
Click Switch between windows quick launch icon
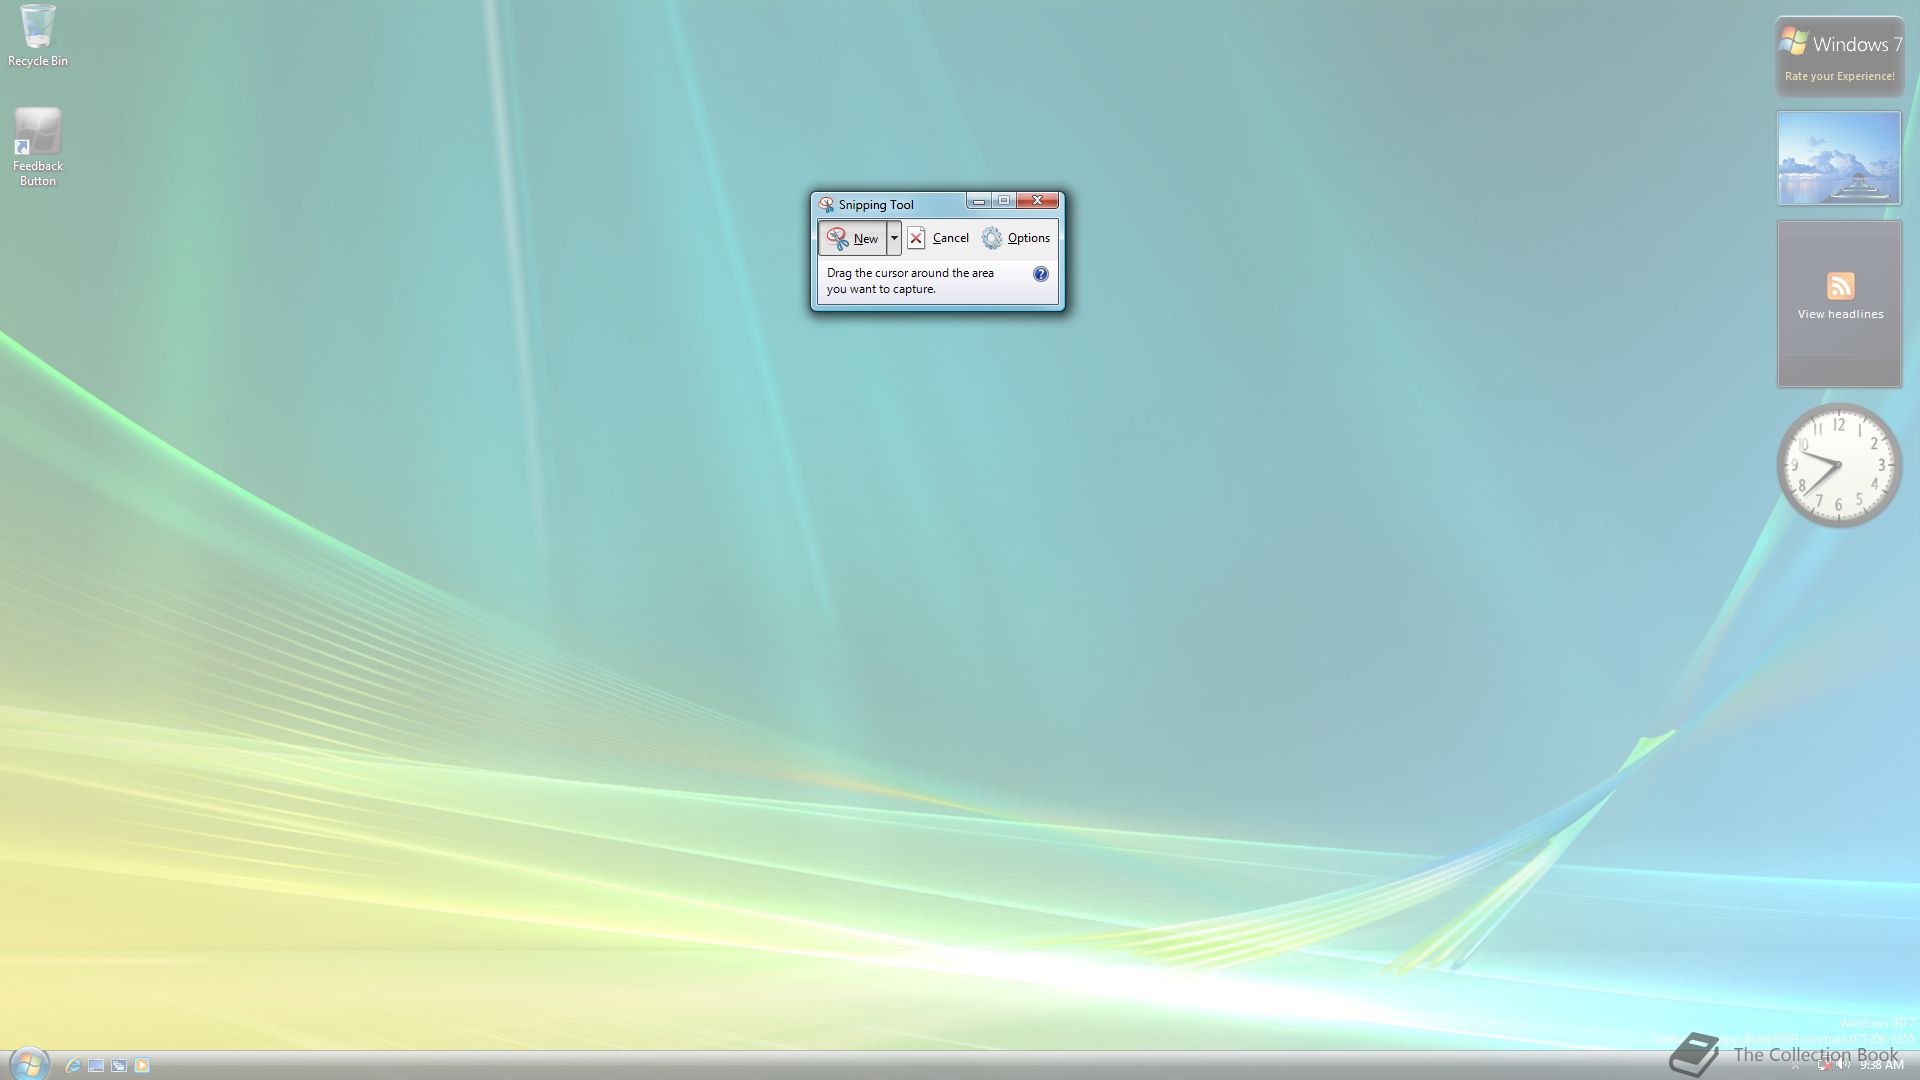[x=119, y=1066]
